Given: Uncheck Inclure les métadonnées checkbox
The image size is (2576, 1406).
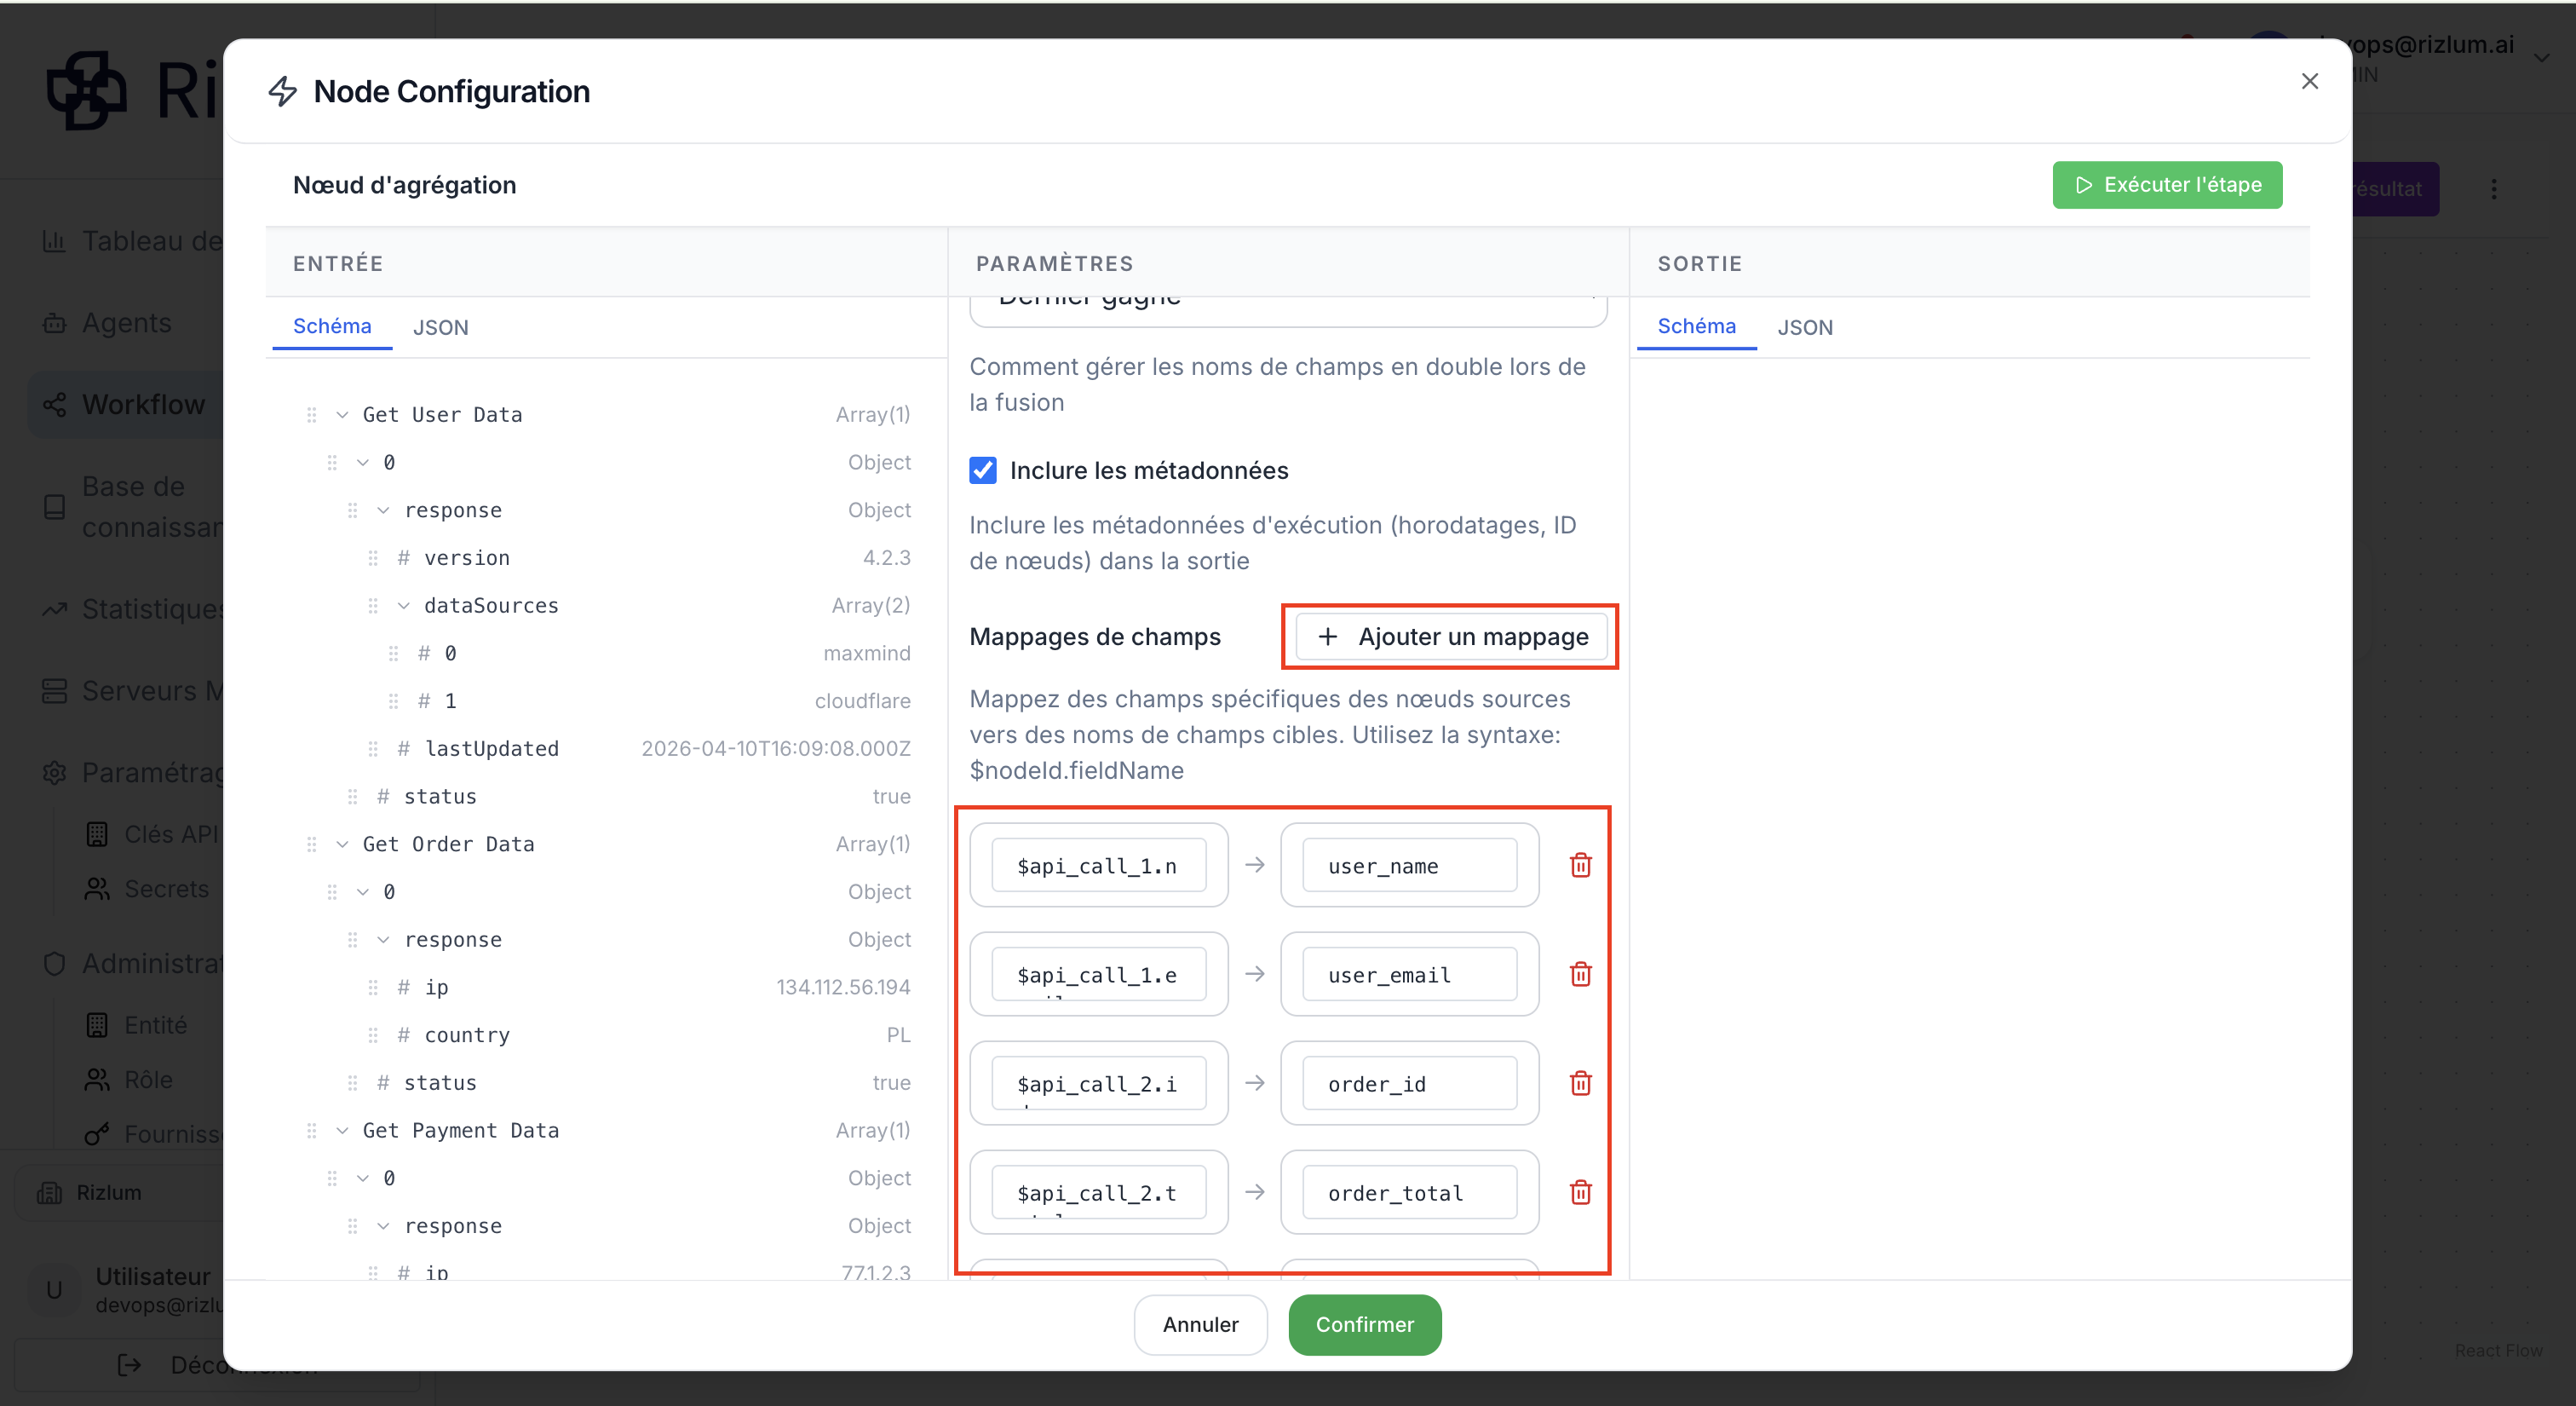Looking at the screenshot, I should [982, 470].
